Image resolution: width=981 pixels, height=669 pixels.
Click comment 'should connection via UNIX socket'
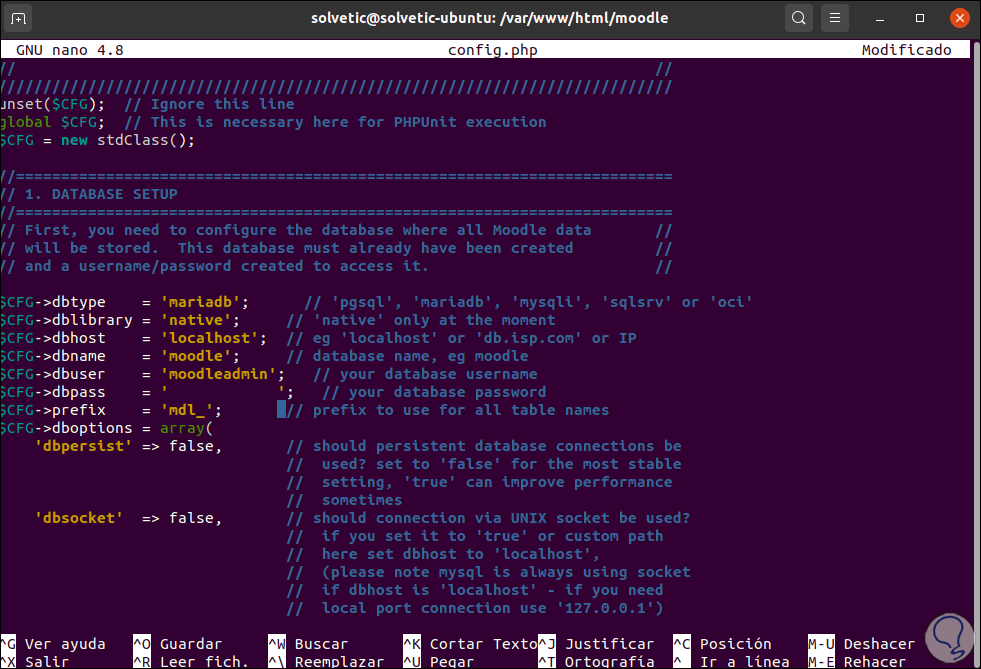(x=489, y=518)
